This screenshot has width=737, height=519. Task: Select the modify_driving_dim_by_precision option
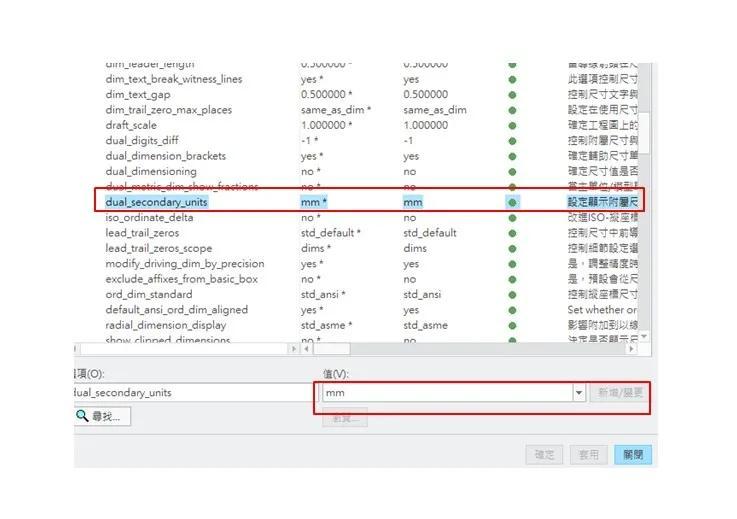point(185,264)
